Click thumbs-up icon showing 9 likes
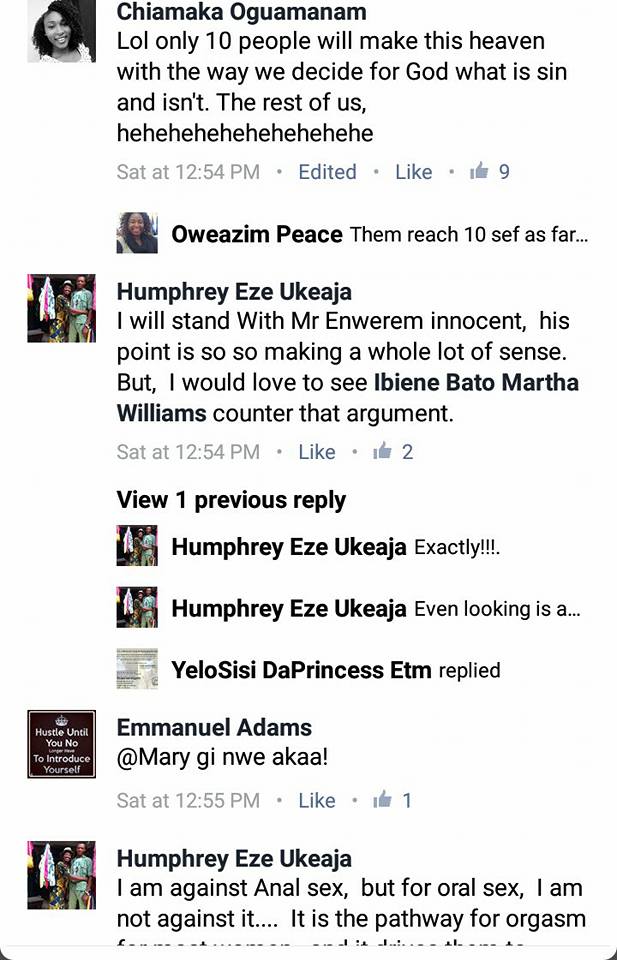The width and height of the screenshot is (617, 960). (479, 171)
